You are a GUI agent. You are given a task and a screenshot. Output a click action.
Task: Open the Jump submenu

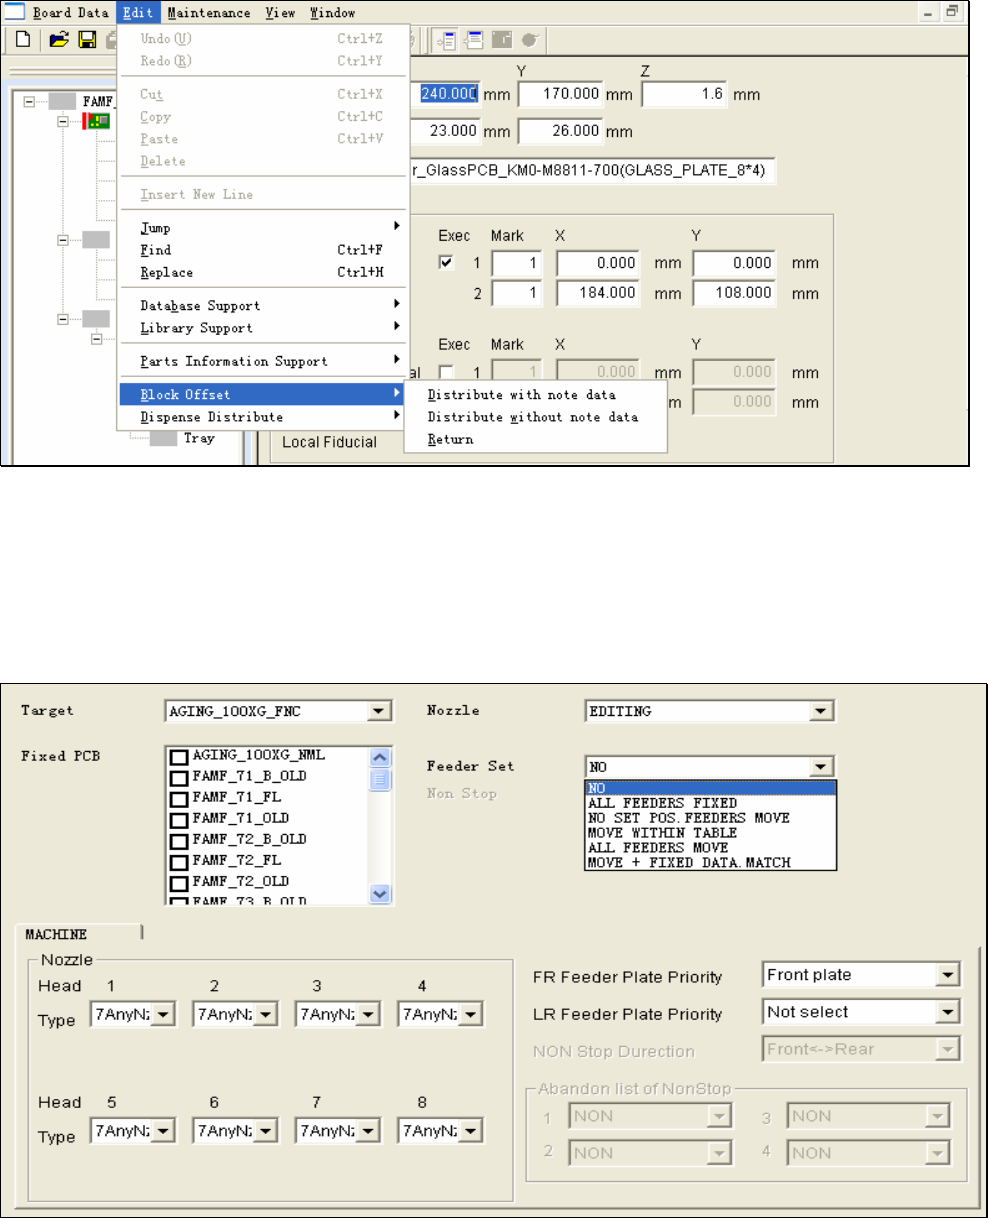pyautogui.click(x=262, y=228)
